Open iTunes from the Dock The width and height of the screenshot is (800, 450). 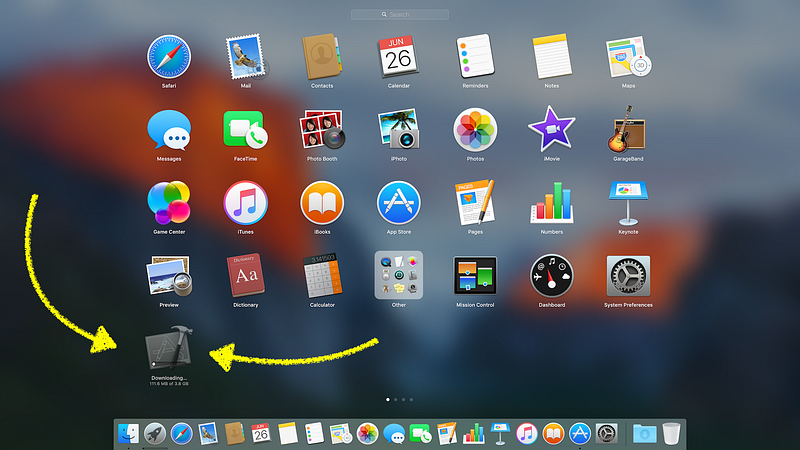coord(527,434)
